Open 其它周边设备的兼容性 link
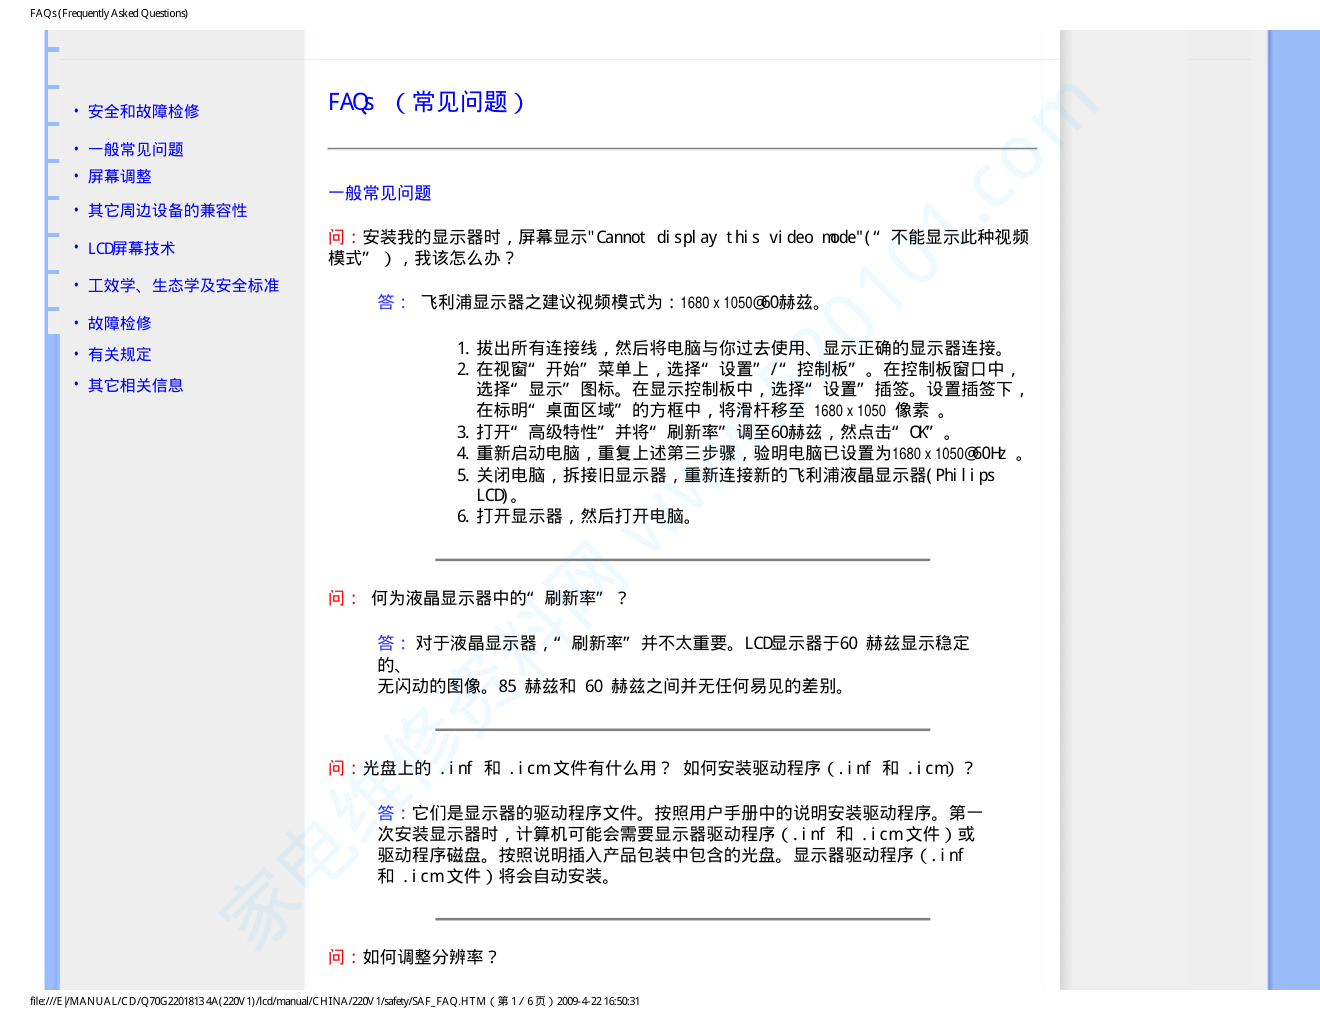This screenshot has width=1320, height=1020. [x=167, y=210]
